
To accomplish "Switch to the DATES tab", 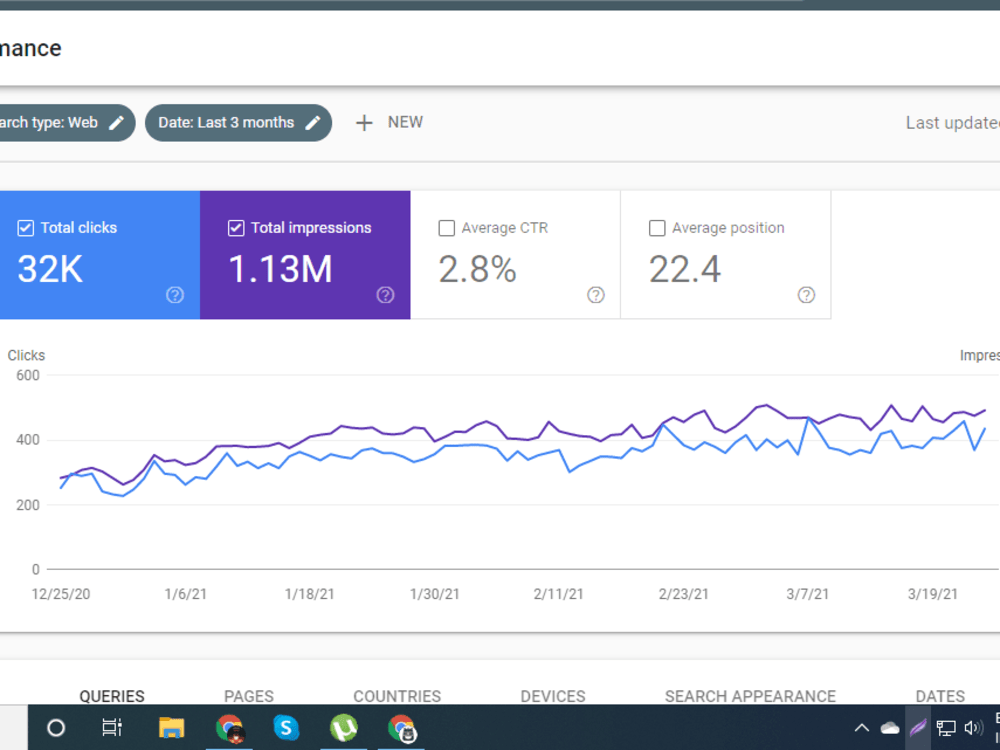I will [940, 696].
